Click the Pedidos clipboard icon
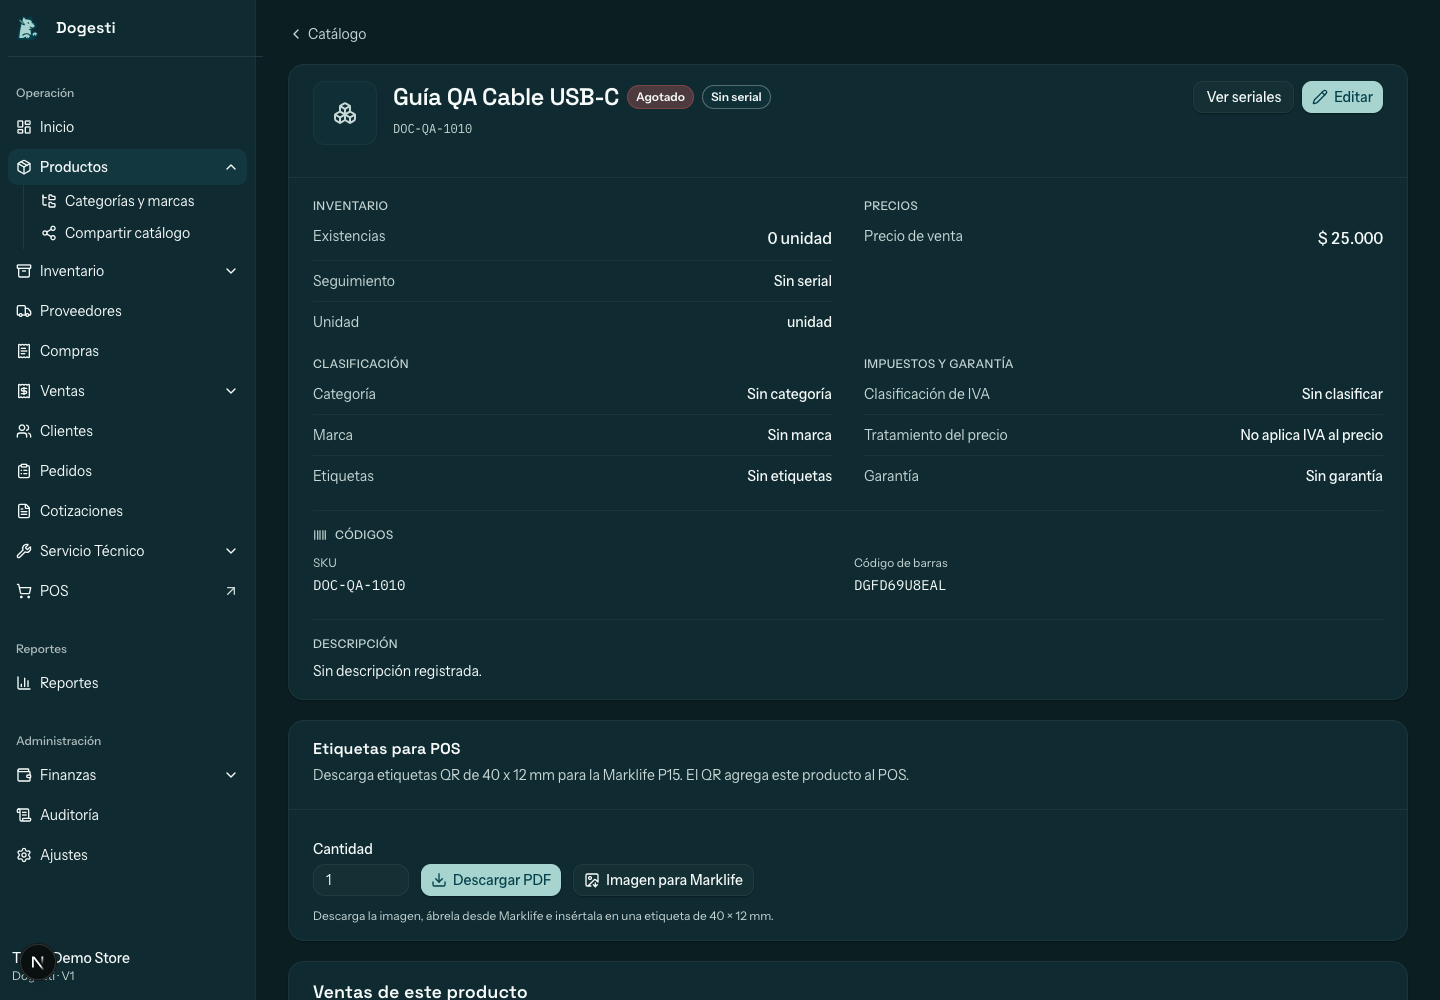This screenshot has height=1000, width=1440. tap(24, 471)
